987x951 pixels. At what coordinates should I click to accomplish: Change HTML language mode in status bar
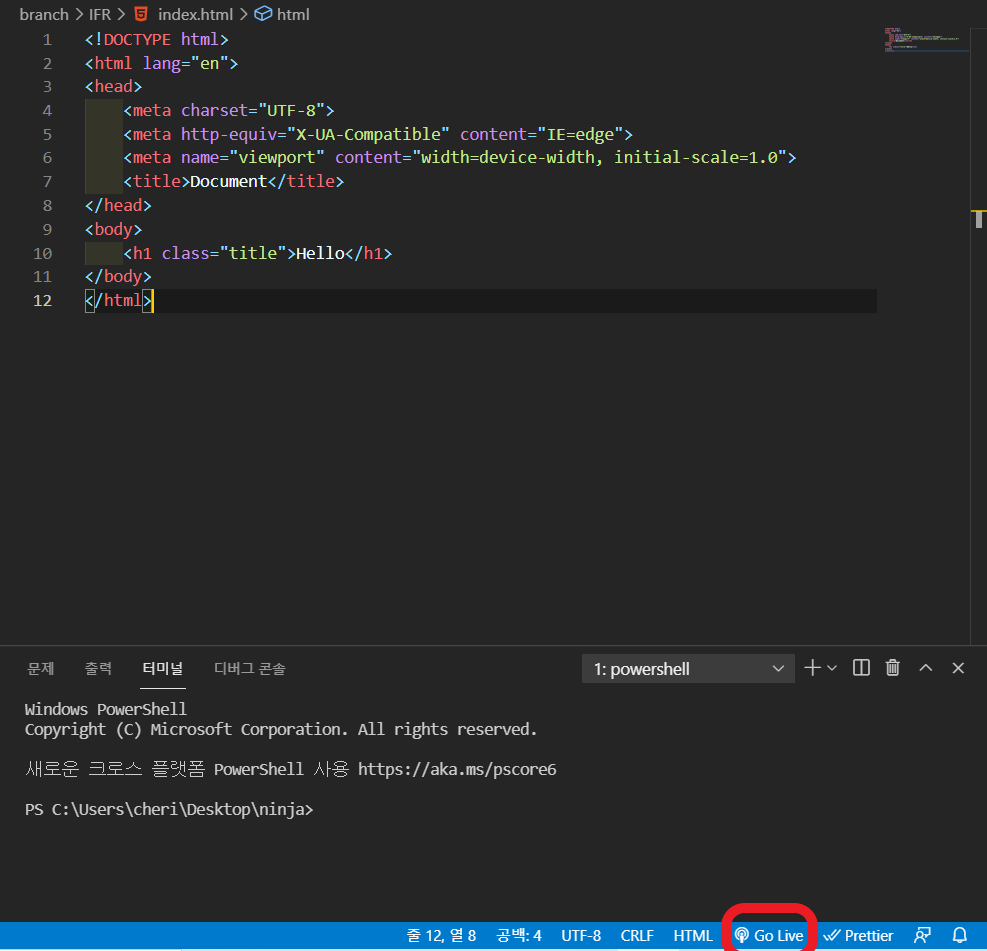click(x=692, y=936)
